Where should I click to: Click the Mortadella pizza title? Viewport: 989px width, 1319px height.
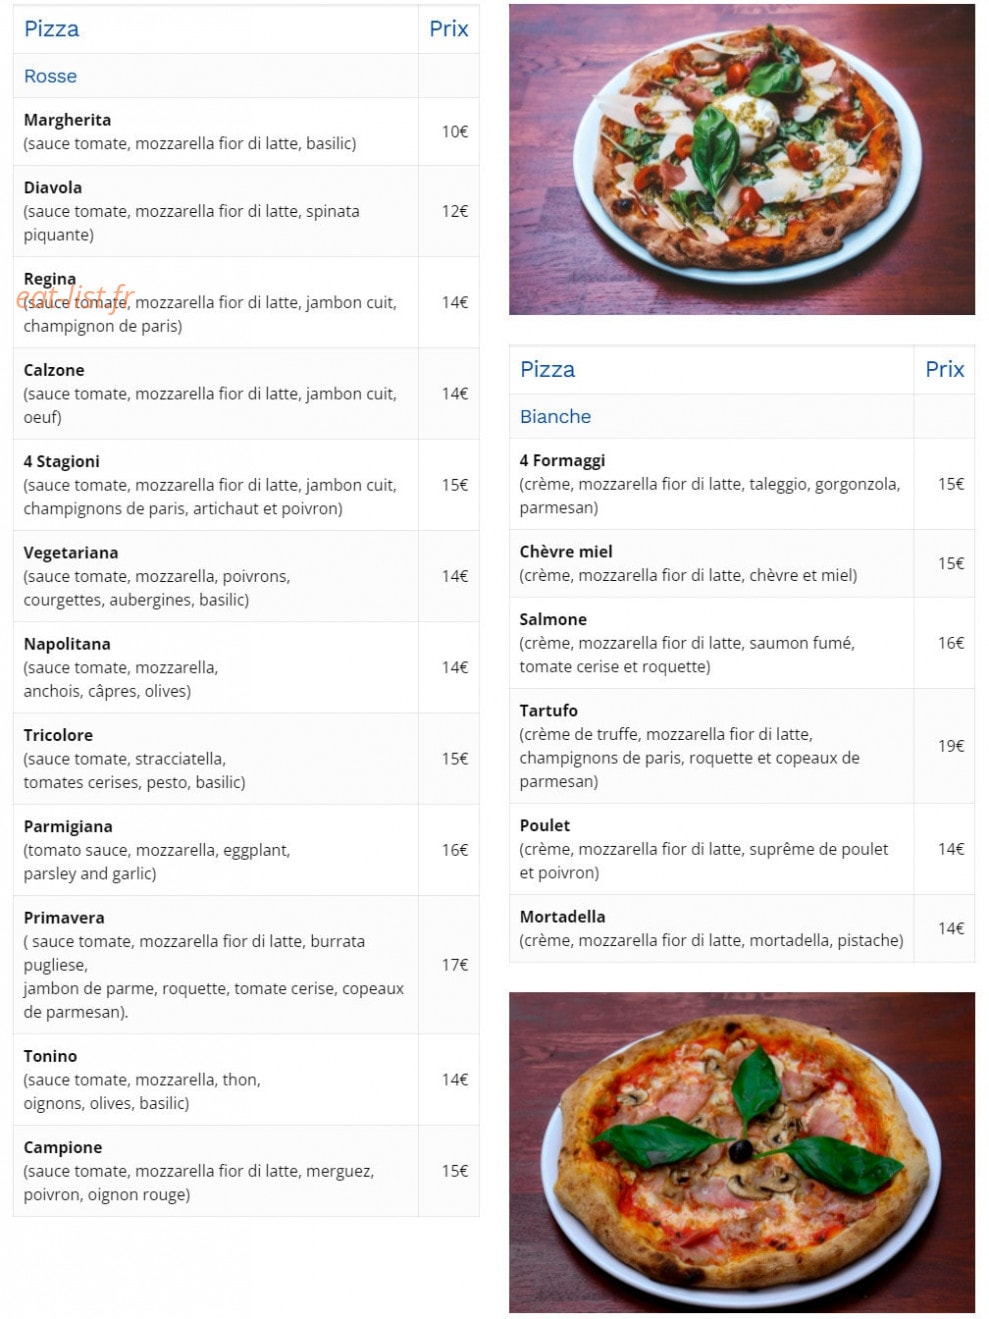click(x=562, y=916)
